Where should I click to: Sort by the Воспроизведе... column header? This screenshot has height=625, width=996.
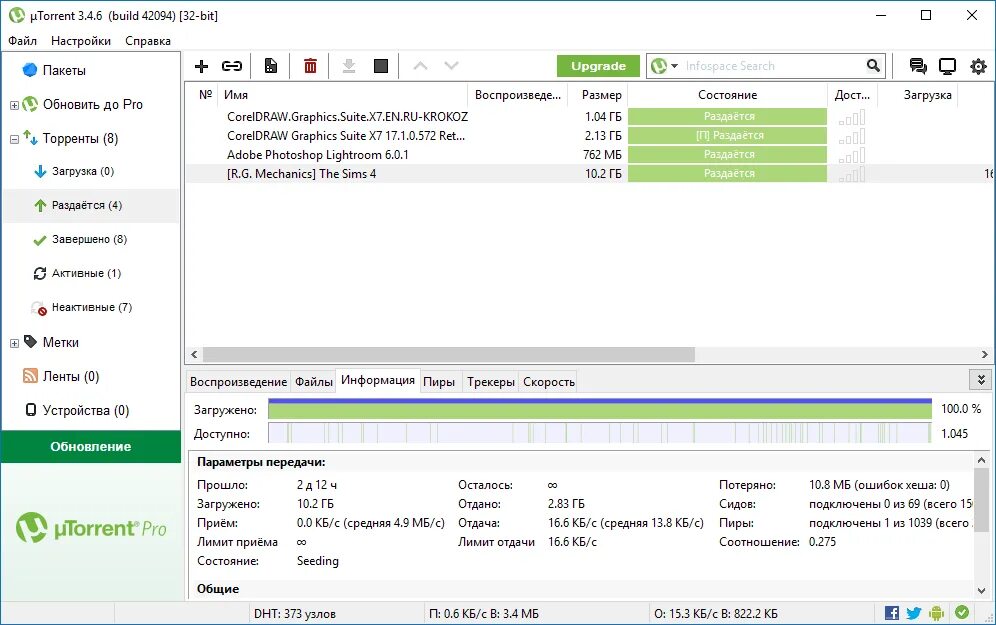518,95
